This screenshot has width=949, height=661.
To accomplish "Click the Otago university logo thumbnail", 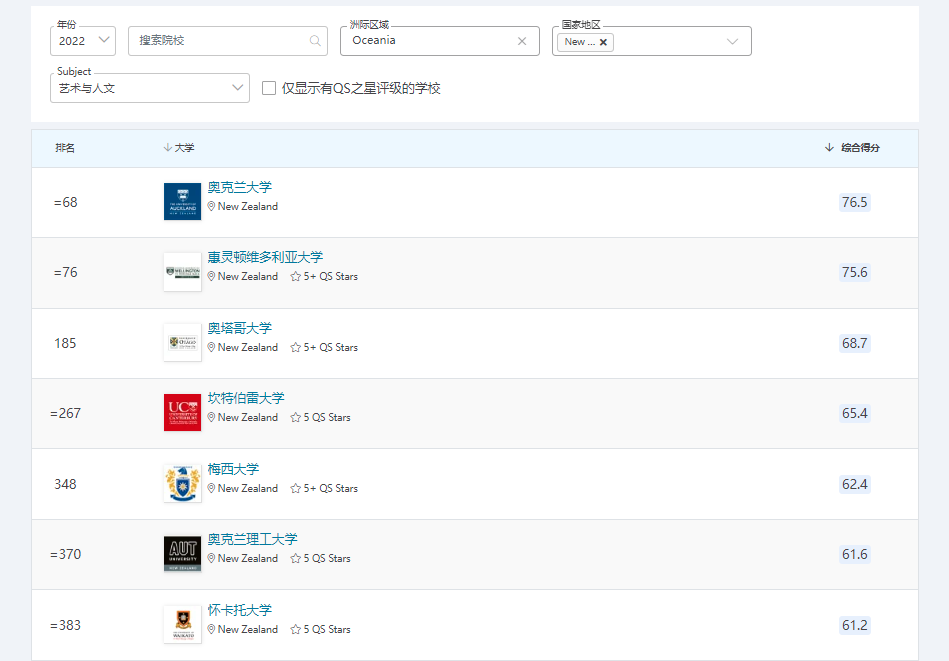I will [x=182, y=343].
